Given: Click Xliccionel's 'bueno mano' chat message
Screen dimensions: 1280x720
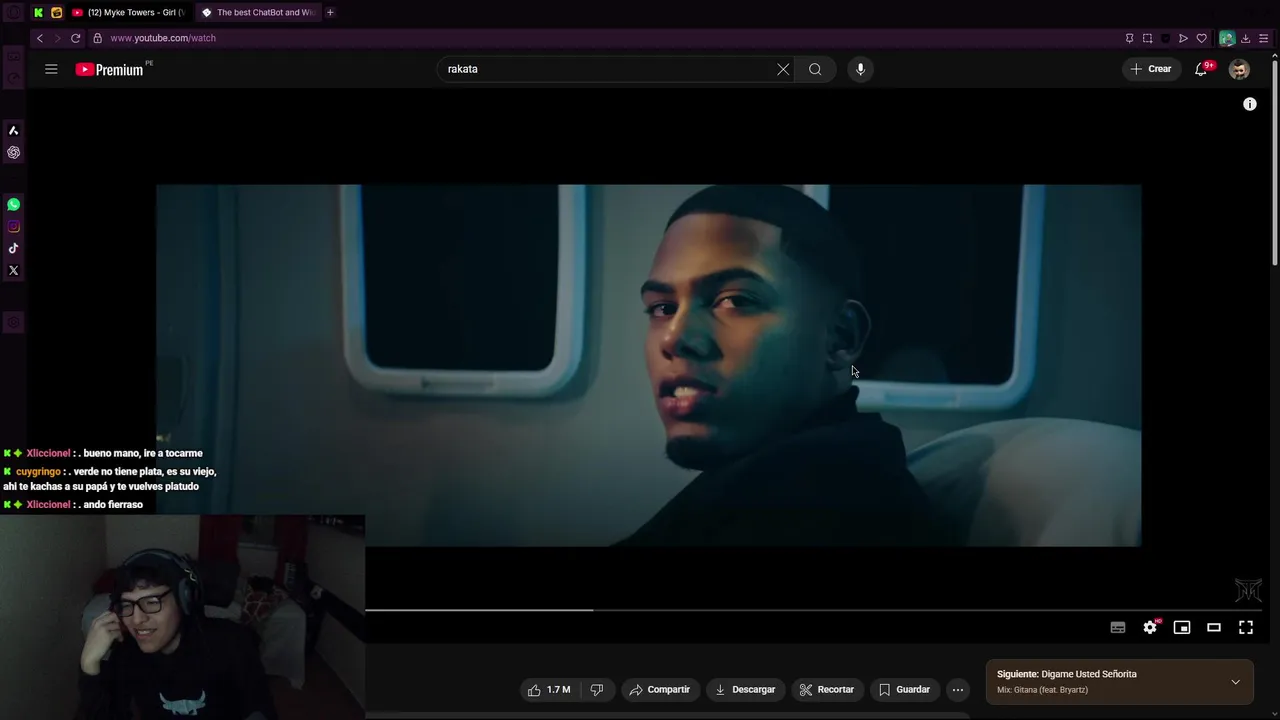Looking at the screenshot, I should pos(103,453).
